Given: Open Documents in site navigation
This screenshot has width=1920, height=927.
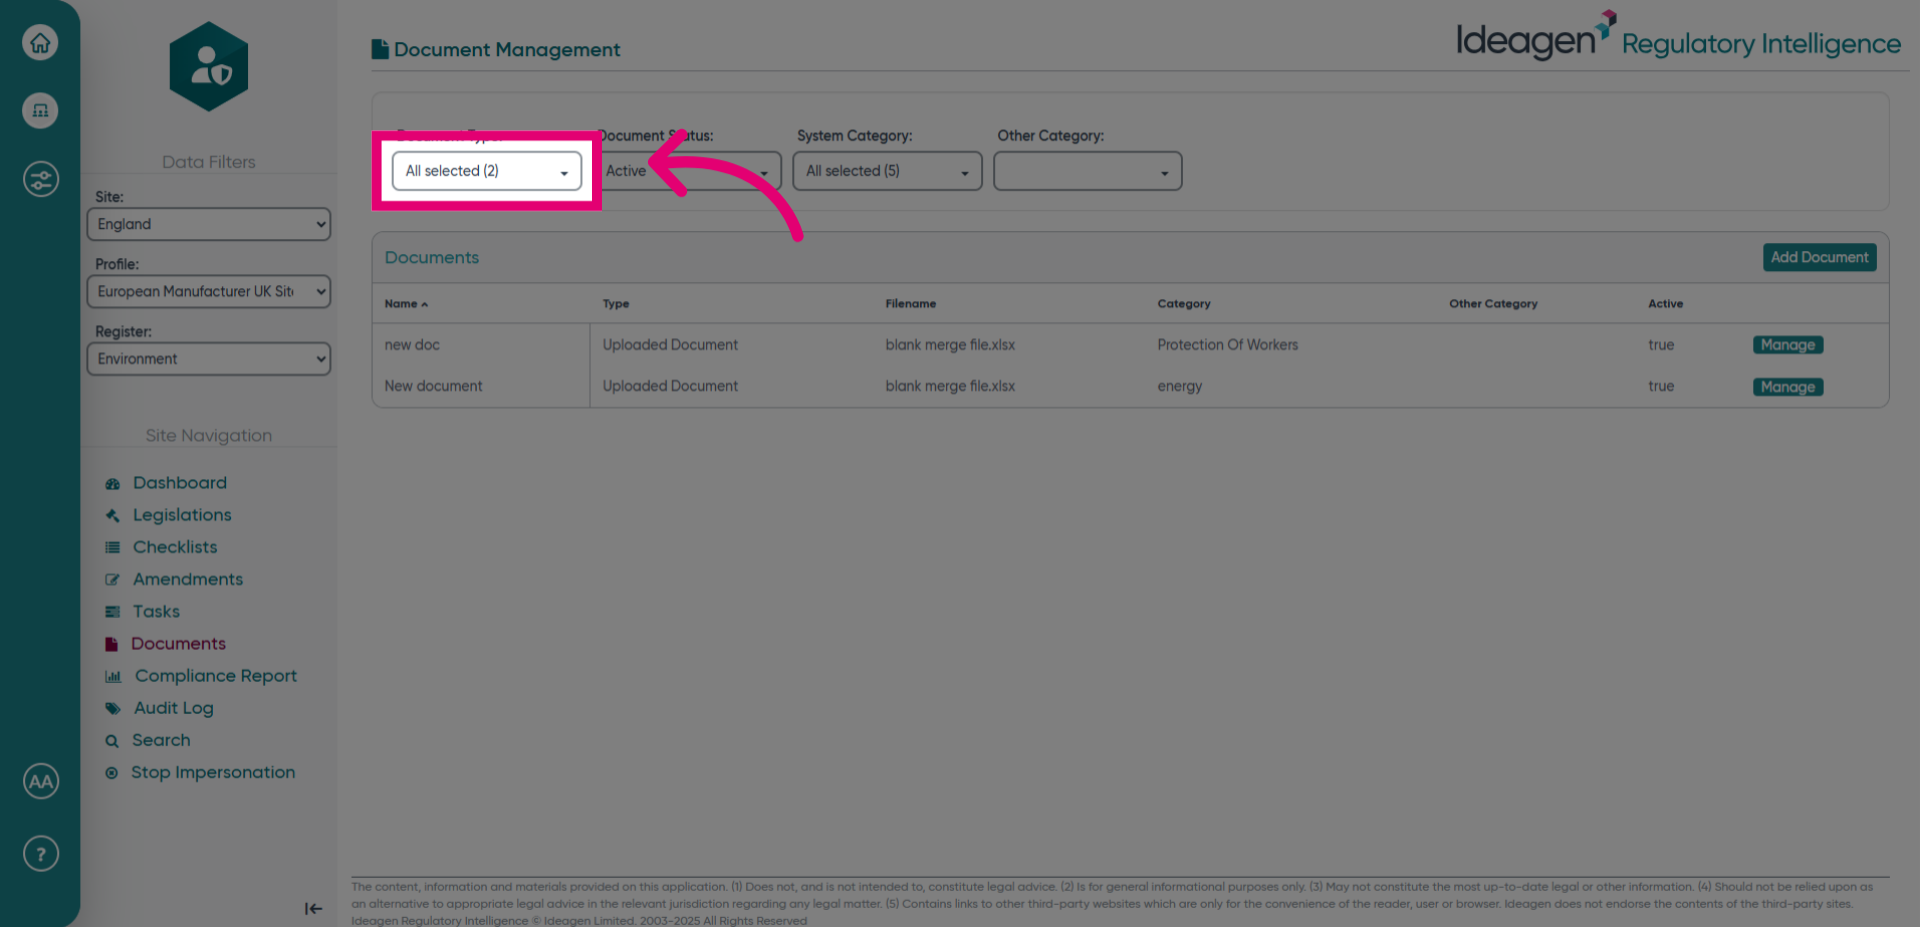Looking at the screenshot, I should pyautogui.click(x=178, y=643).
